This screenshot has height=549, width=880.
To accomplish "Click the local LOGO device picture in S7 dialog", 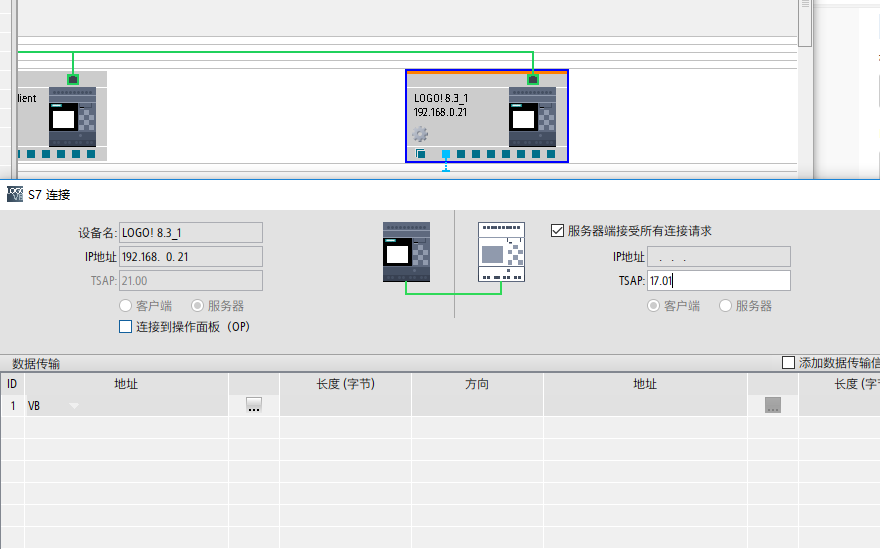I will point(406,252).
